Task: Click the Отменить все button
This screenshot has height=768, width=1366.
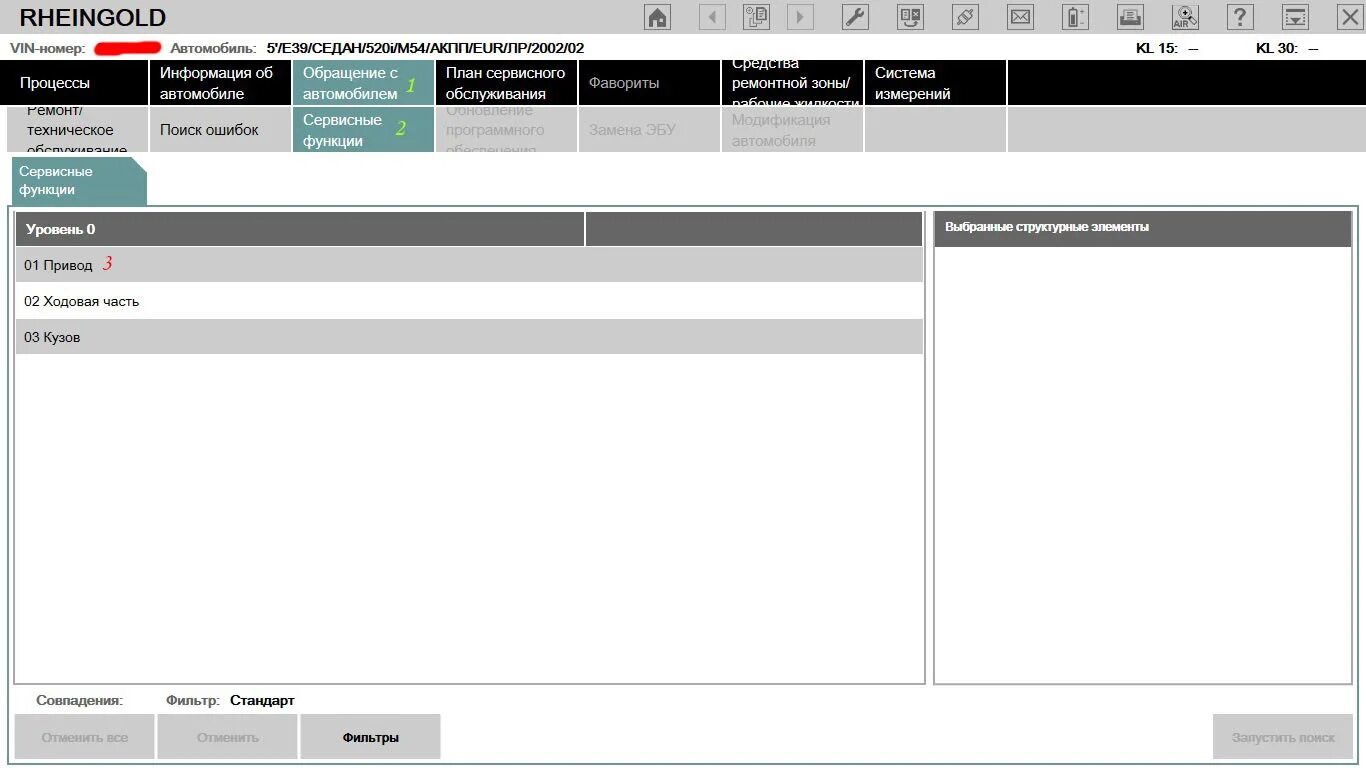Action: pos(85,737)
